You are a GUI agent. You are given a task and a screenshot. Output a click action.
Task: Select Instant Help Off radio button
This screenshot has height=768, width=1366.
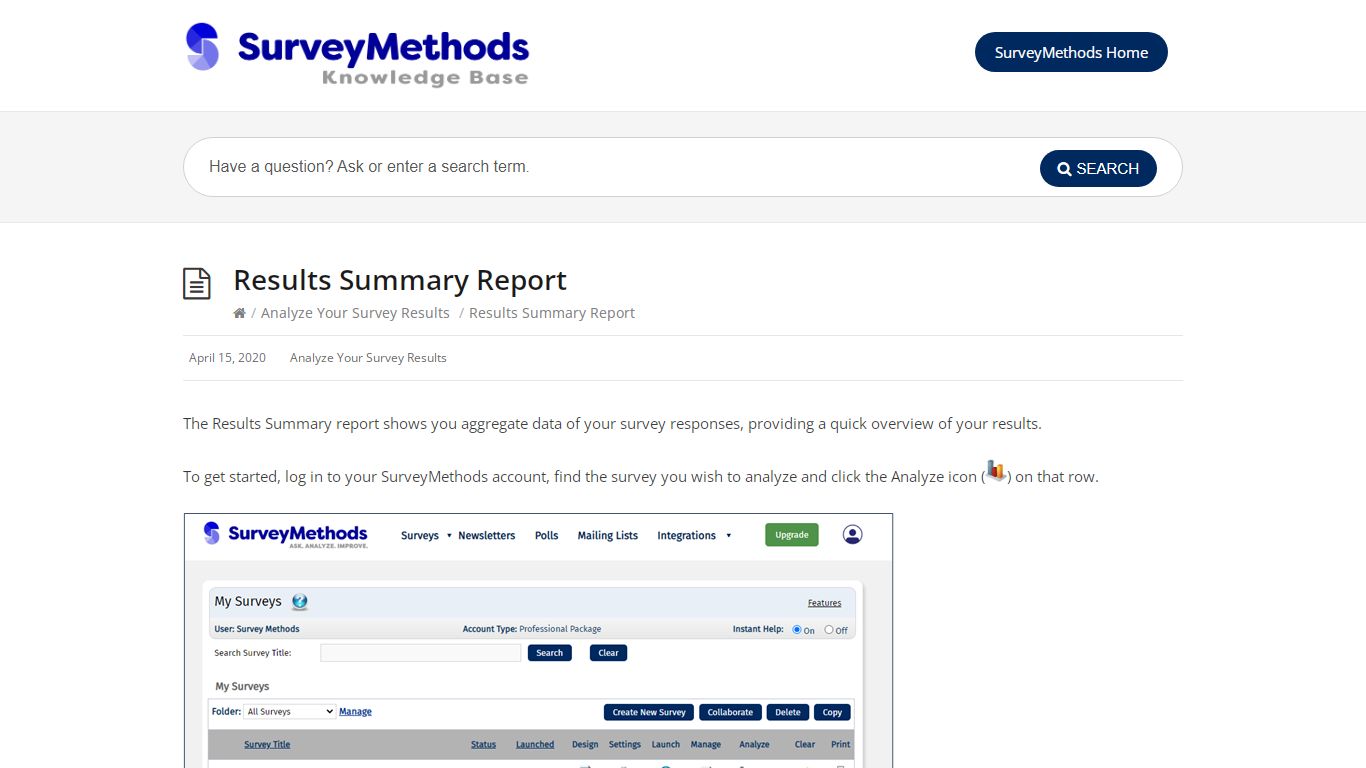[x=829, y=630]
